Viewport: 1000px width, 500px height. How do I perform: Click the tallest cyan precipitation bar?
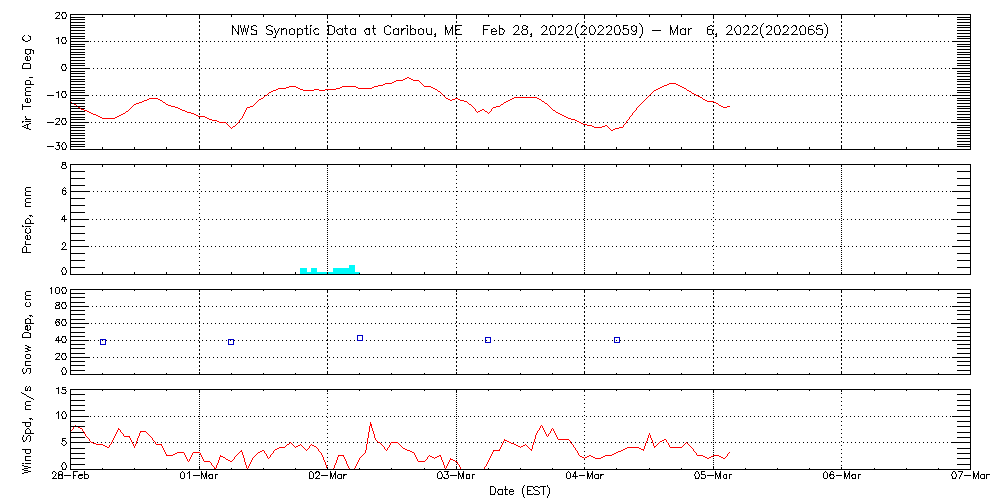tap(352, 268)
